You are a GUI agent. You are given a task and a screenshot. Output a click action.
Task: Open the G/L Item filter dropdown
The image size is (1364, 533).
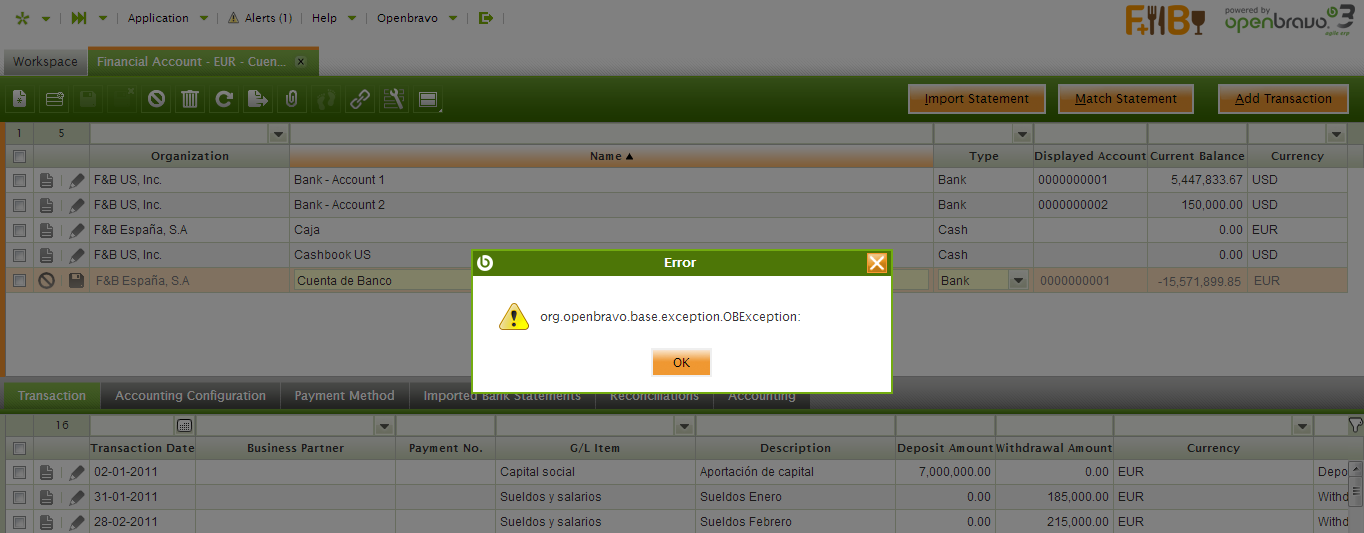(684, 426)
